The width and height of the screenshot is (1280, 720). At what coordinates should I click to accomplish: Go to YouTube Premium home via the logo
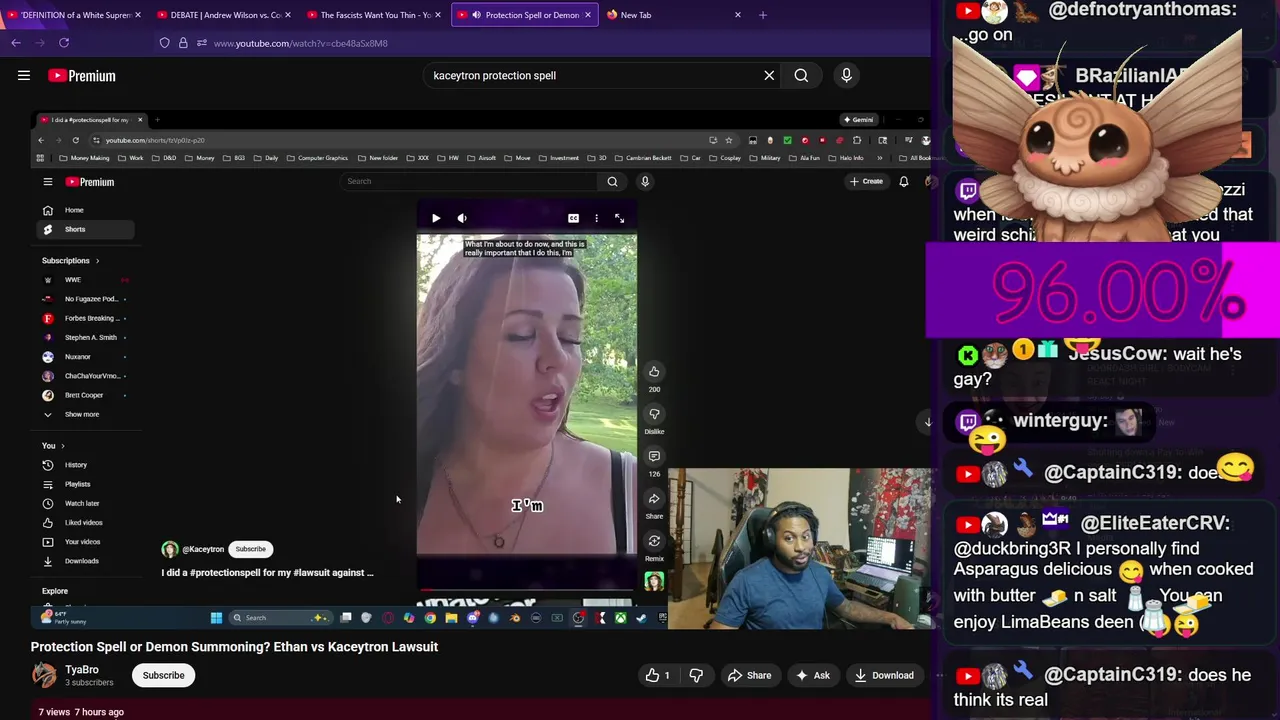point(82,75)
